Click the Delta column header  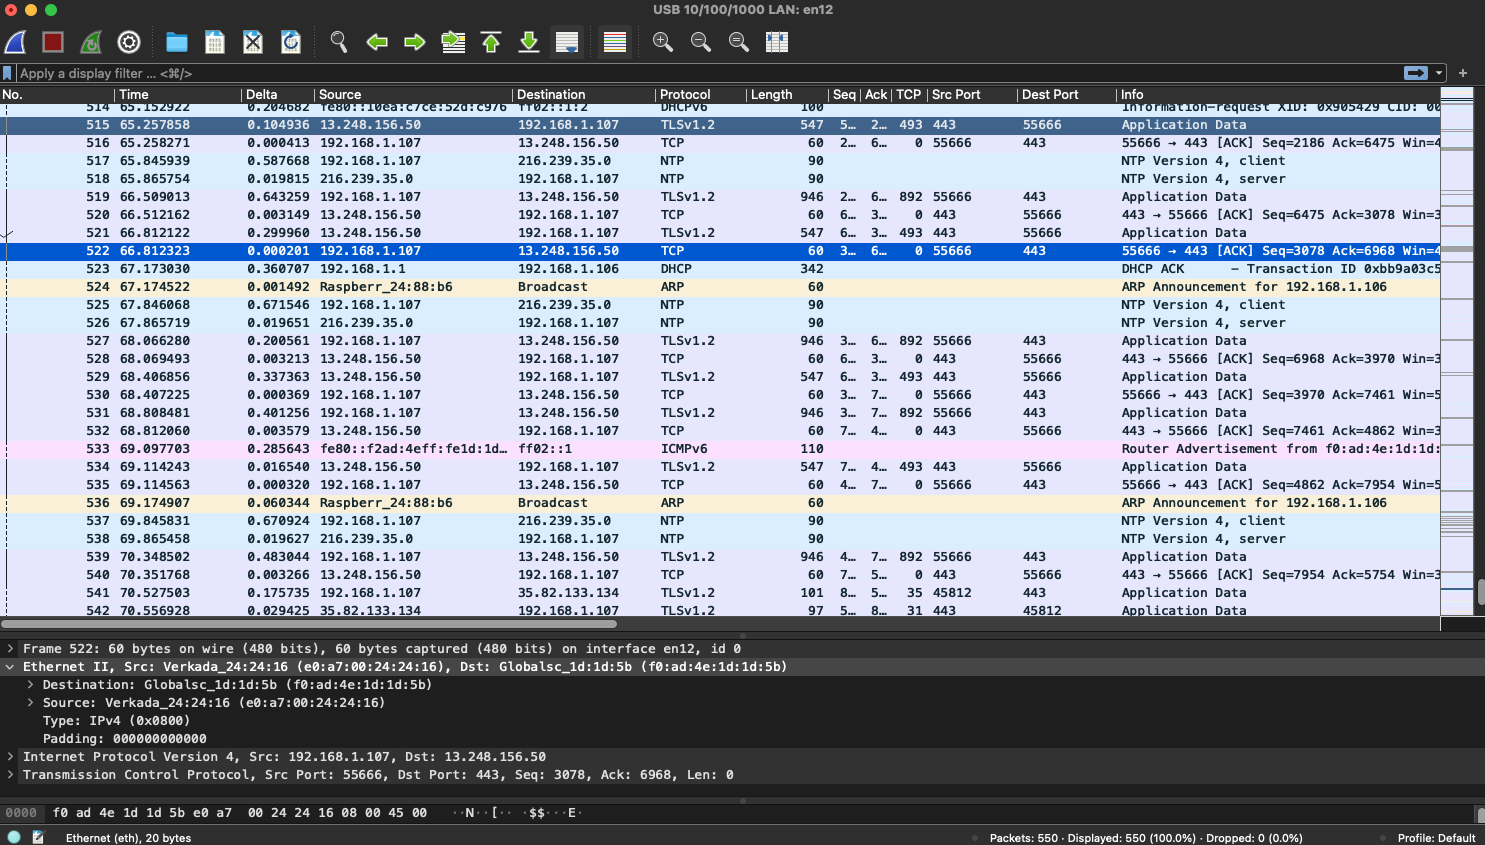[x=262, y=95]
